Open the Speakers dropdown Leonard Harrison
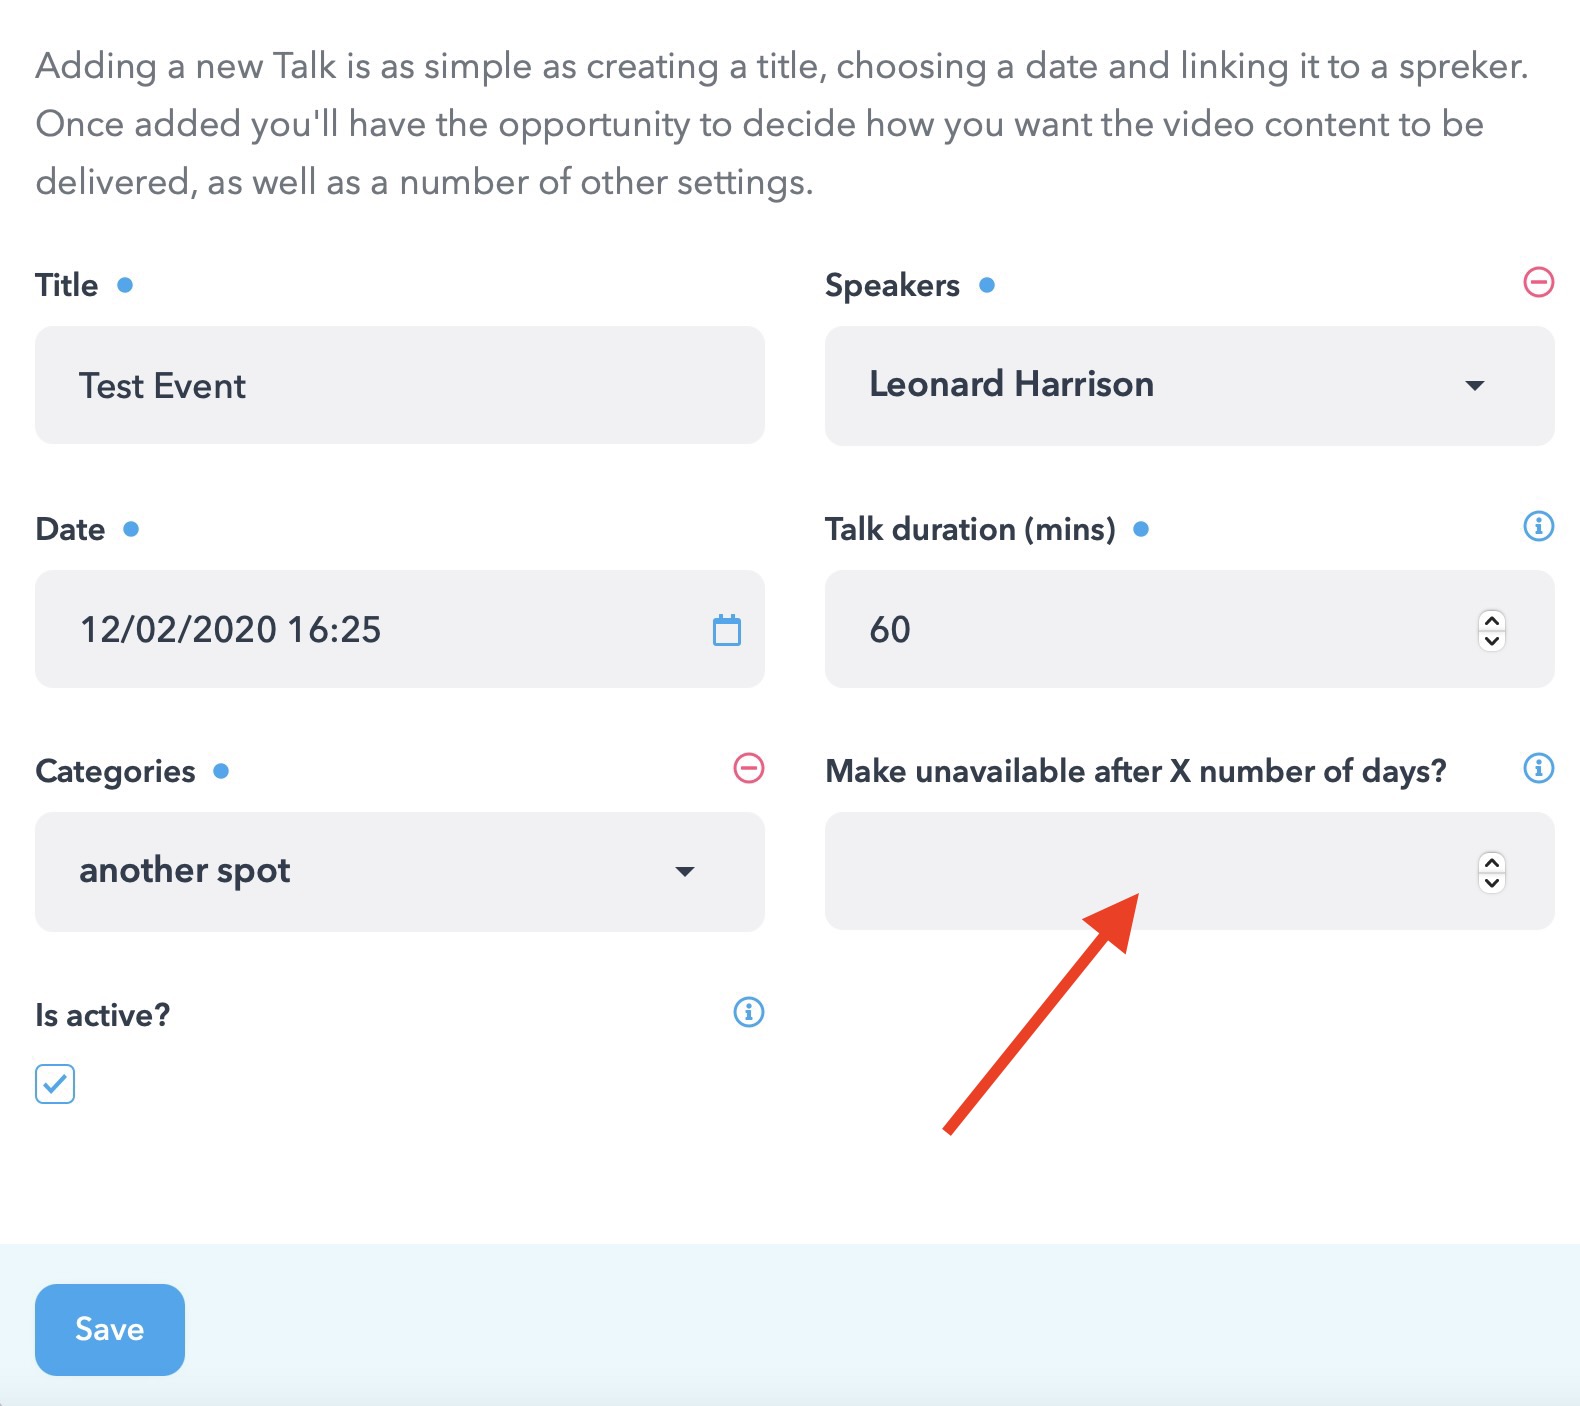Viewport: 1580px width, 1406px height. [x=1190, y=385]
